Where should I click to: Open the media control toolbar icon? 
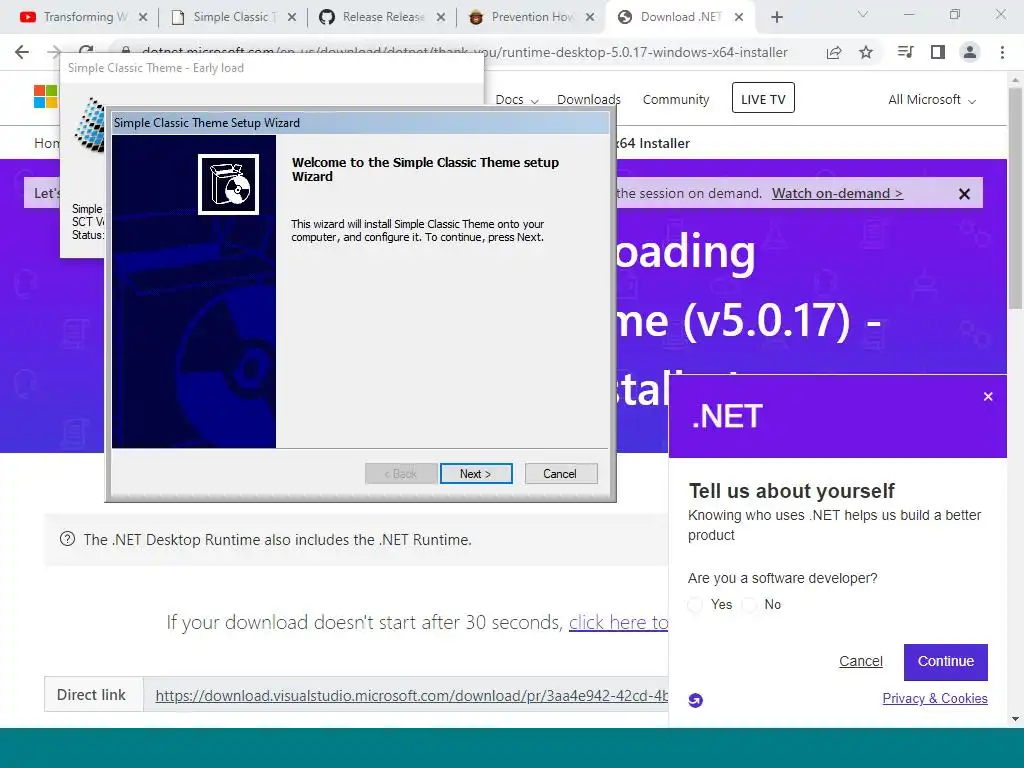click(x=905, y=52)
